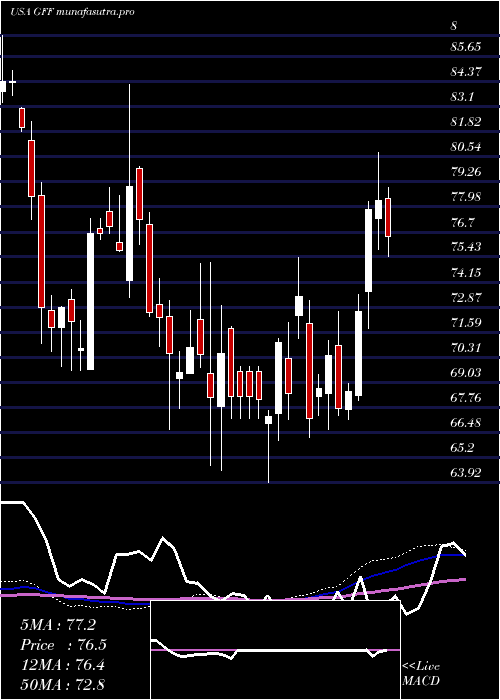
Task: Select the 71.59 price level label
Action: coord(466,322)
